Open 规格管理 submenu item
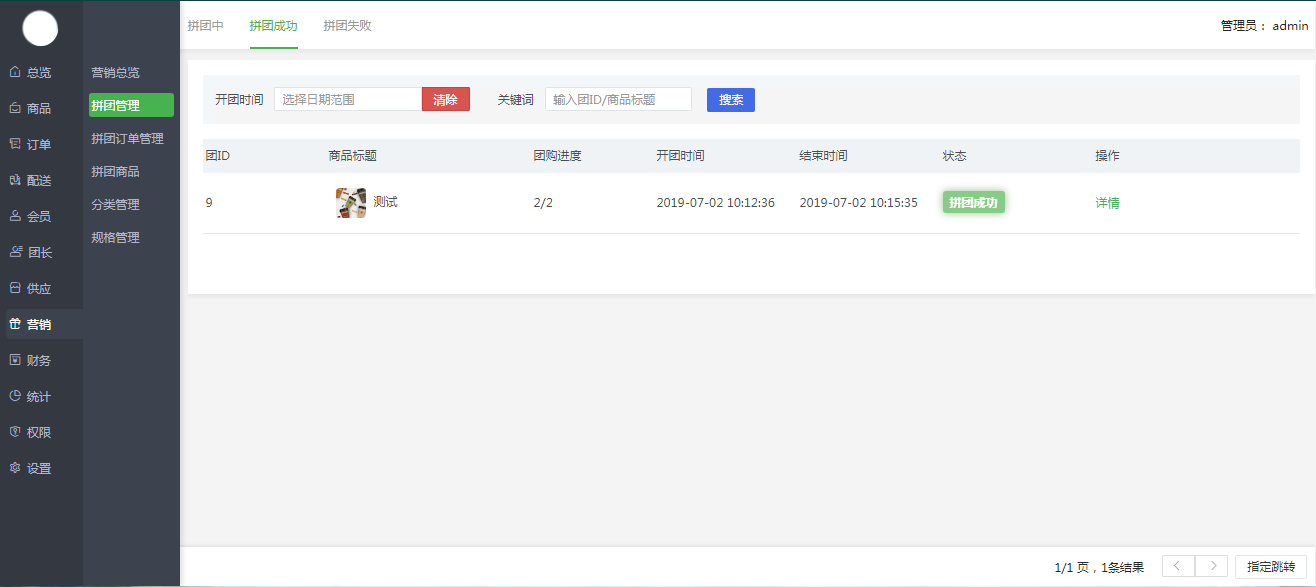 pyautogui.click(x=116, y=238)
